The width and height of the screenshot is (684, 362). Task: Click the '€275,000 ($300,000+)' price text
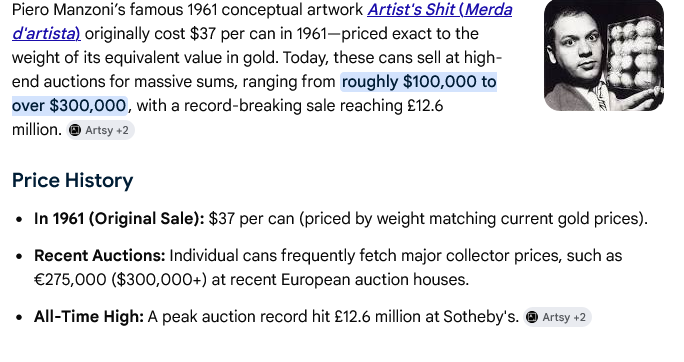tap(120, 280)
